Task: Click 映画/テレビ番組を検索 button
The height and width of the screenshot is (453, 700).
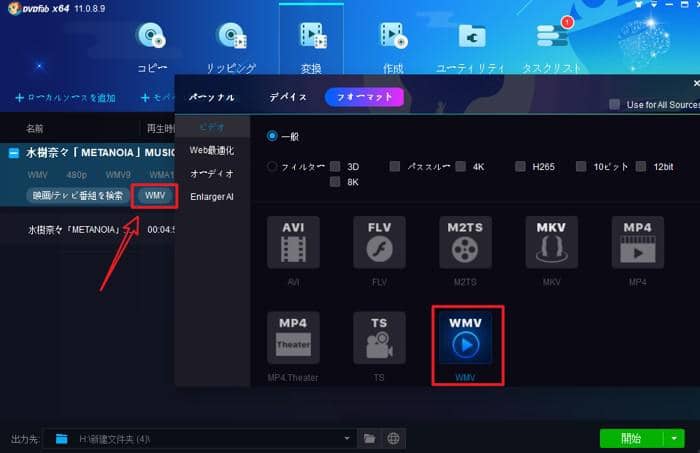Action: [78, 195]
